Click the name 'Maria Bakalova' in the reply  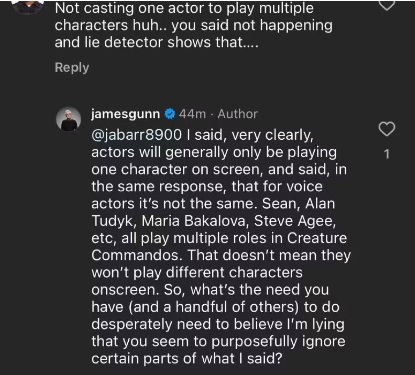tap(195, 221)
